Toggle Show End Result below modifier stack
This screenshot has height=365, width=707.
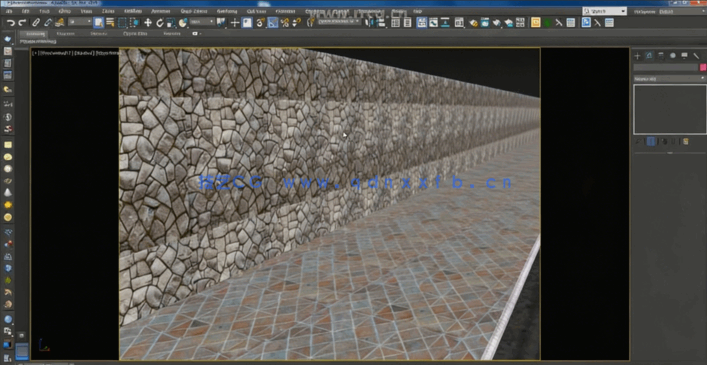651,141
